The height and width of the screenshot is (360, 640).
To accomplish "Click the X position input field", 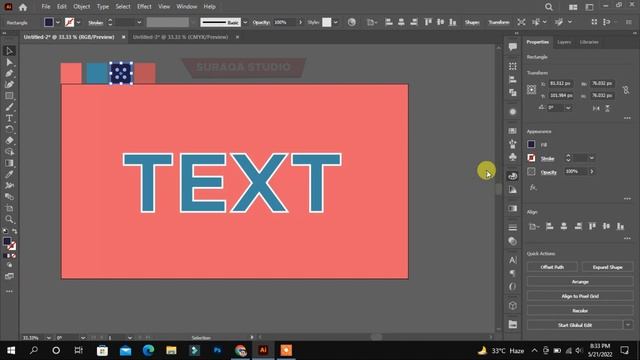I will click(x=560, y=83).
